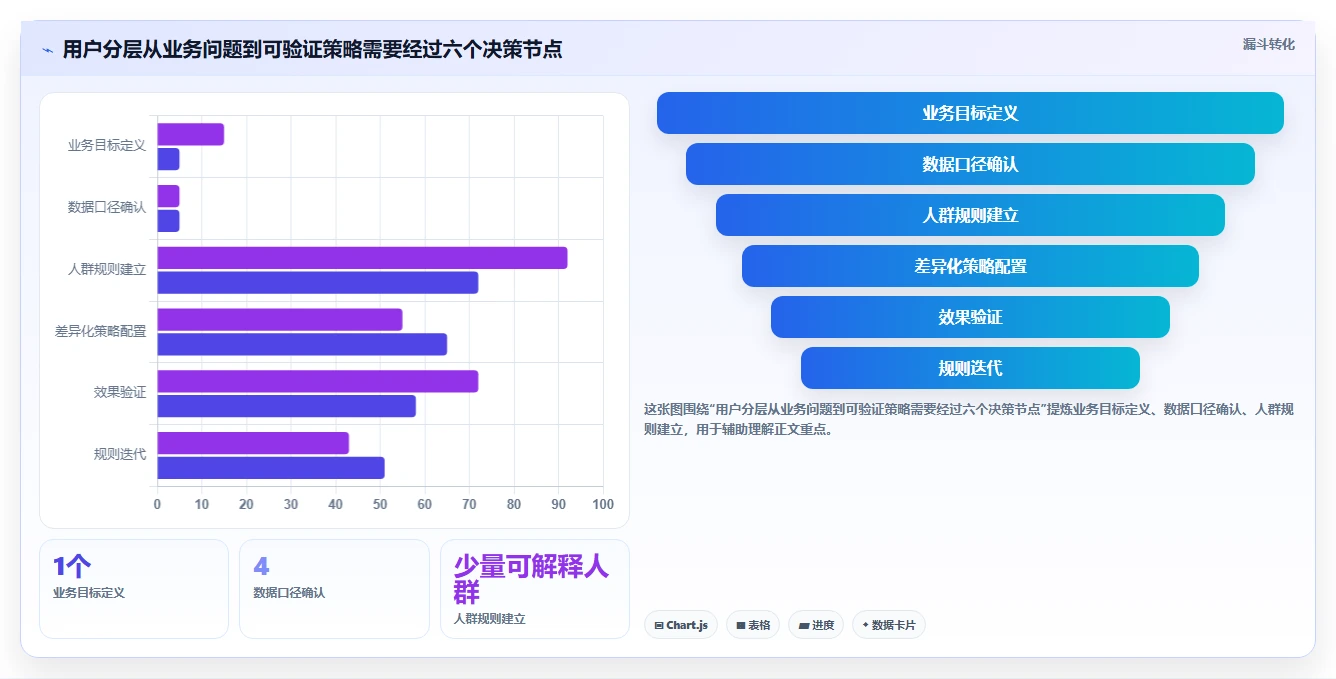Click the blue bar for 差异化策略配置

pyautogui.click(x=302, y=345)
